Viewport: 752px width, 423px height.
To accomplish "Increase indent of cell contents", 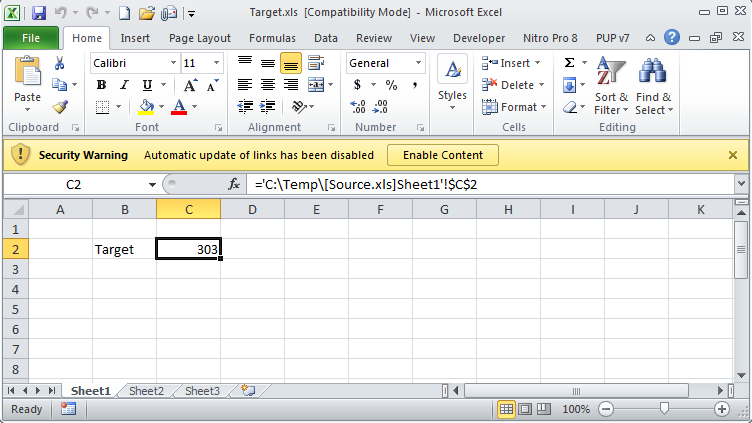I will tap(267, 106).
